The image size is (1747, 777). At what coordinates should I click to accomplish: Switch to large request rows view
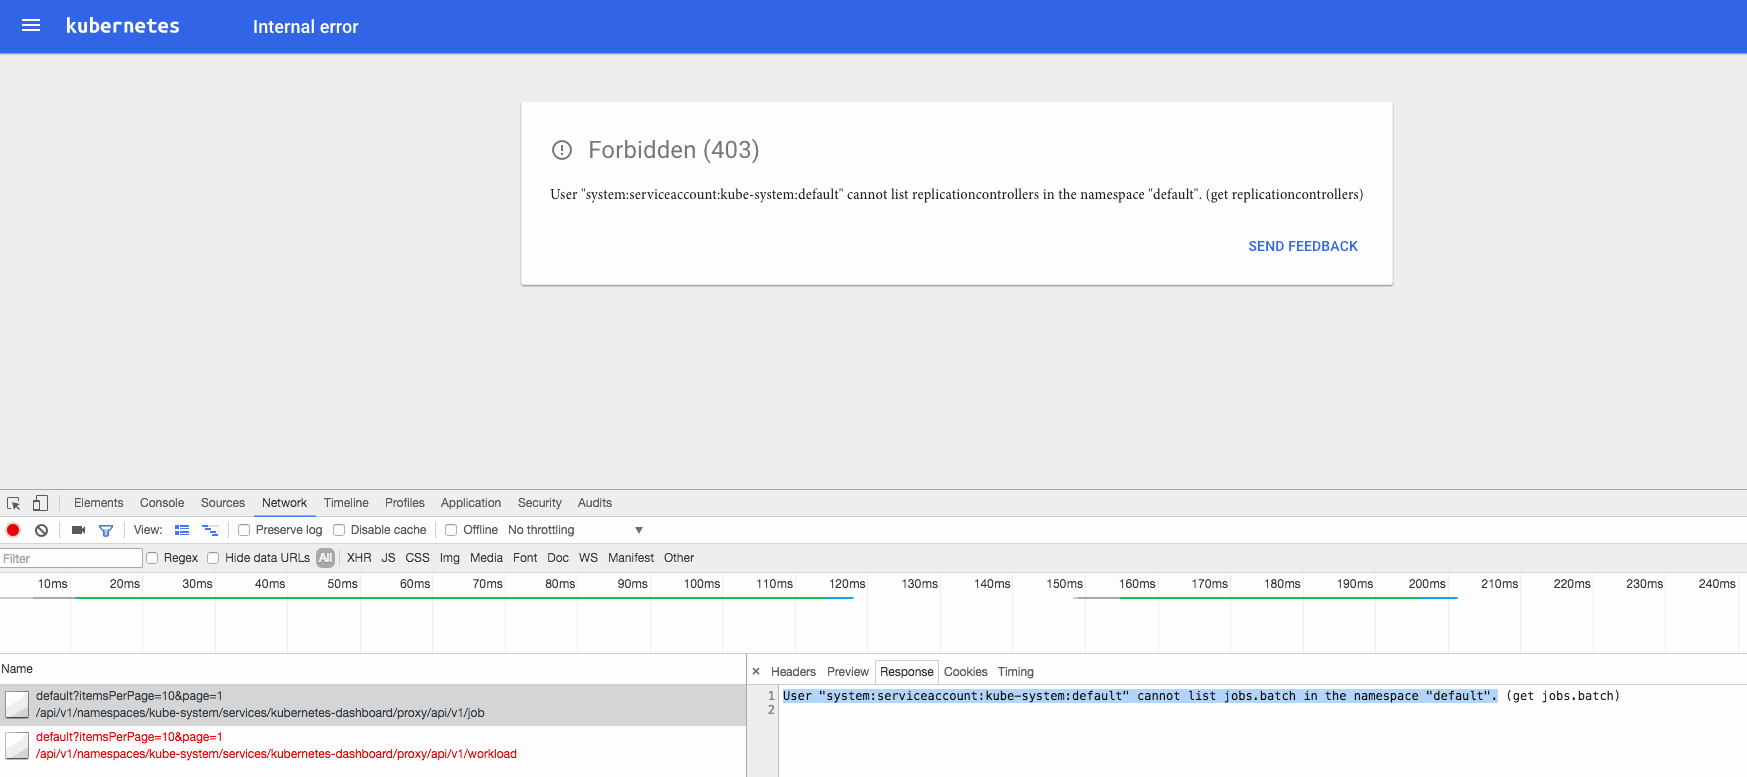coord(182,530)
